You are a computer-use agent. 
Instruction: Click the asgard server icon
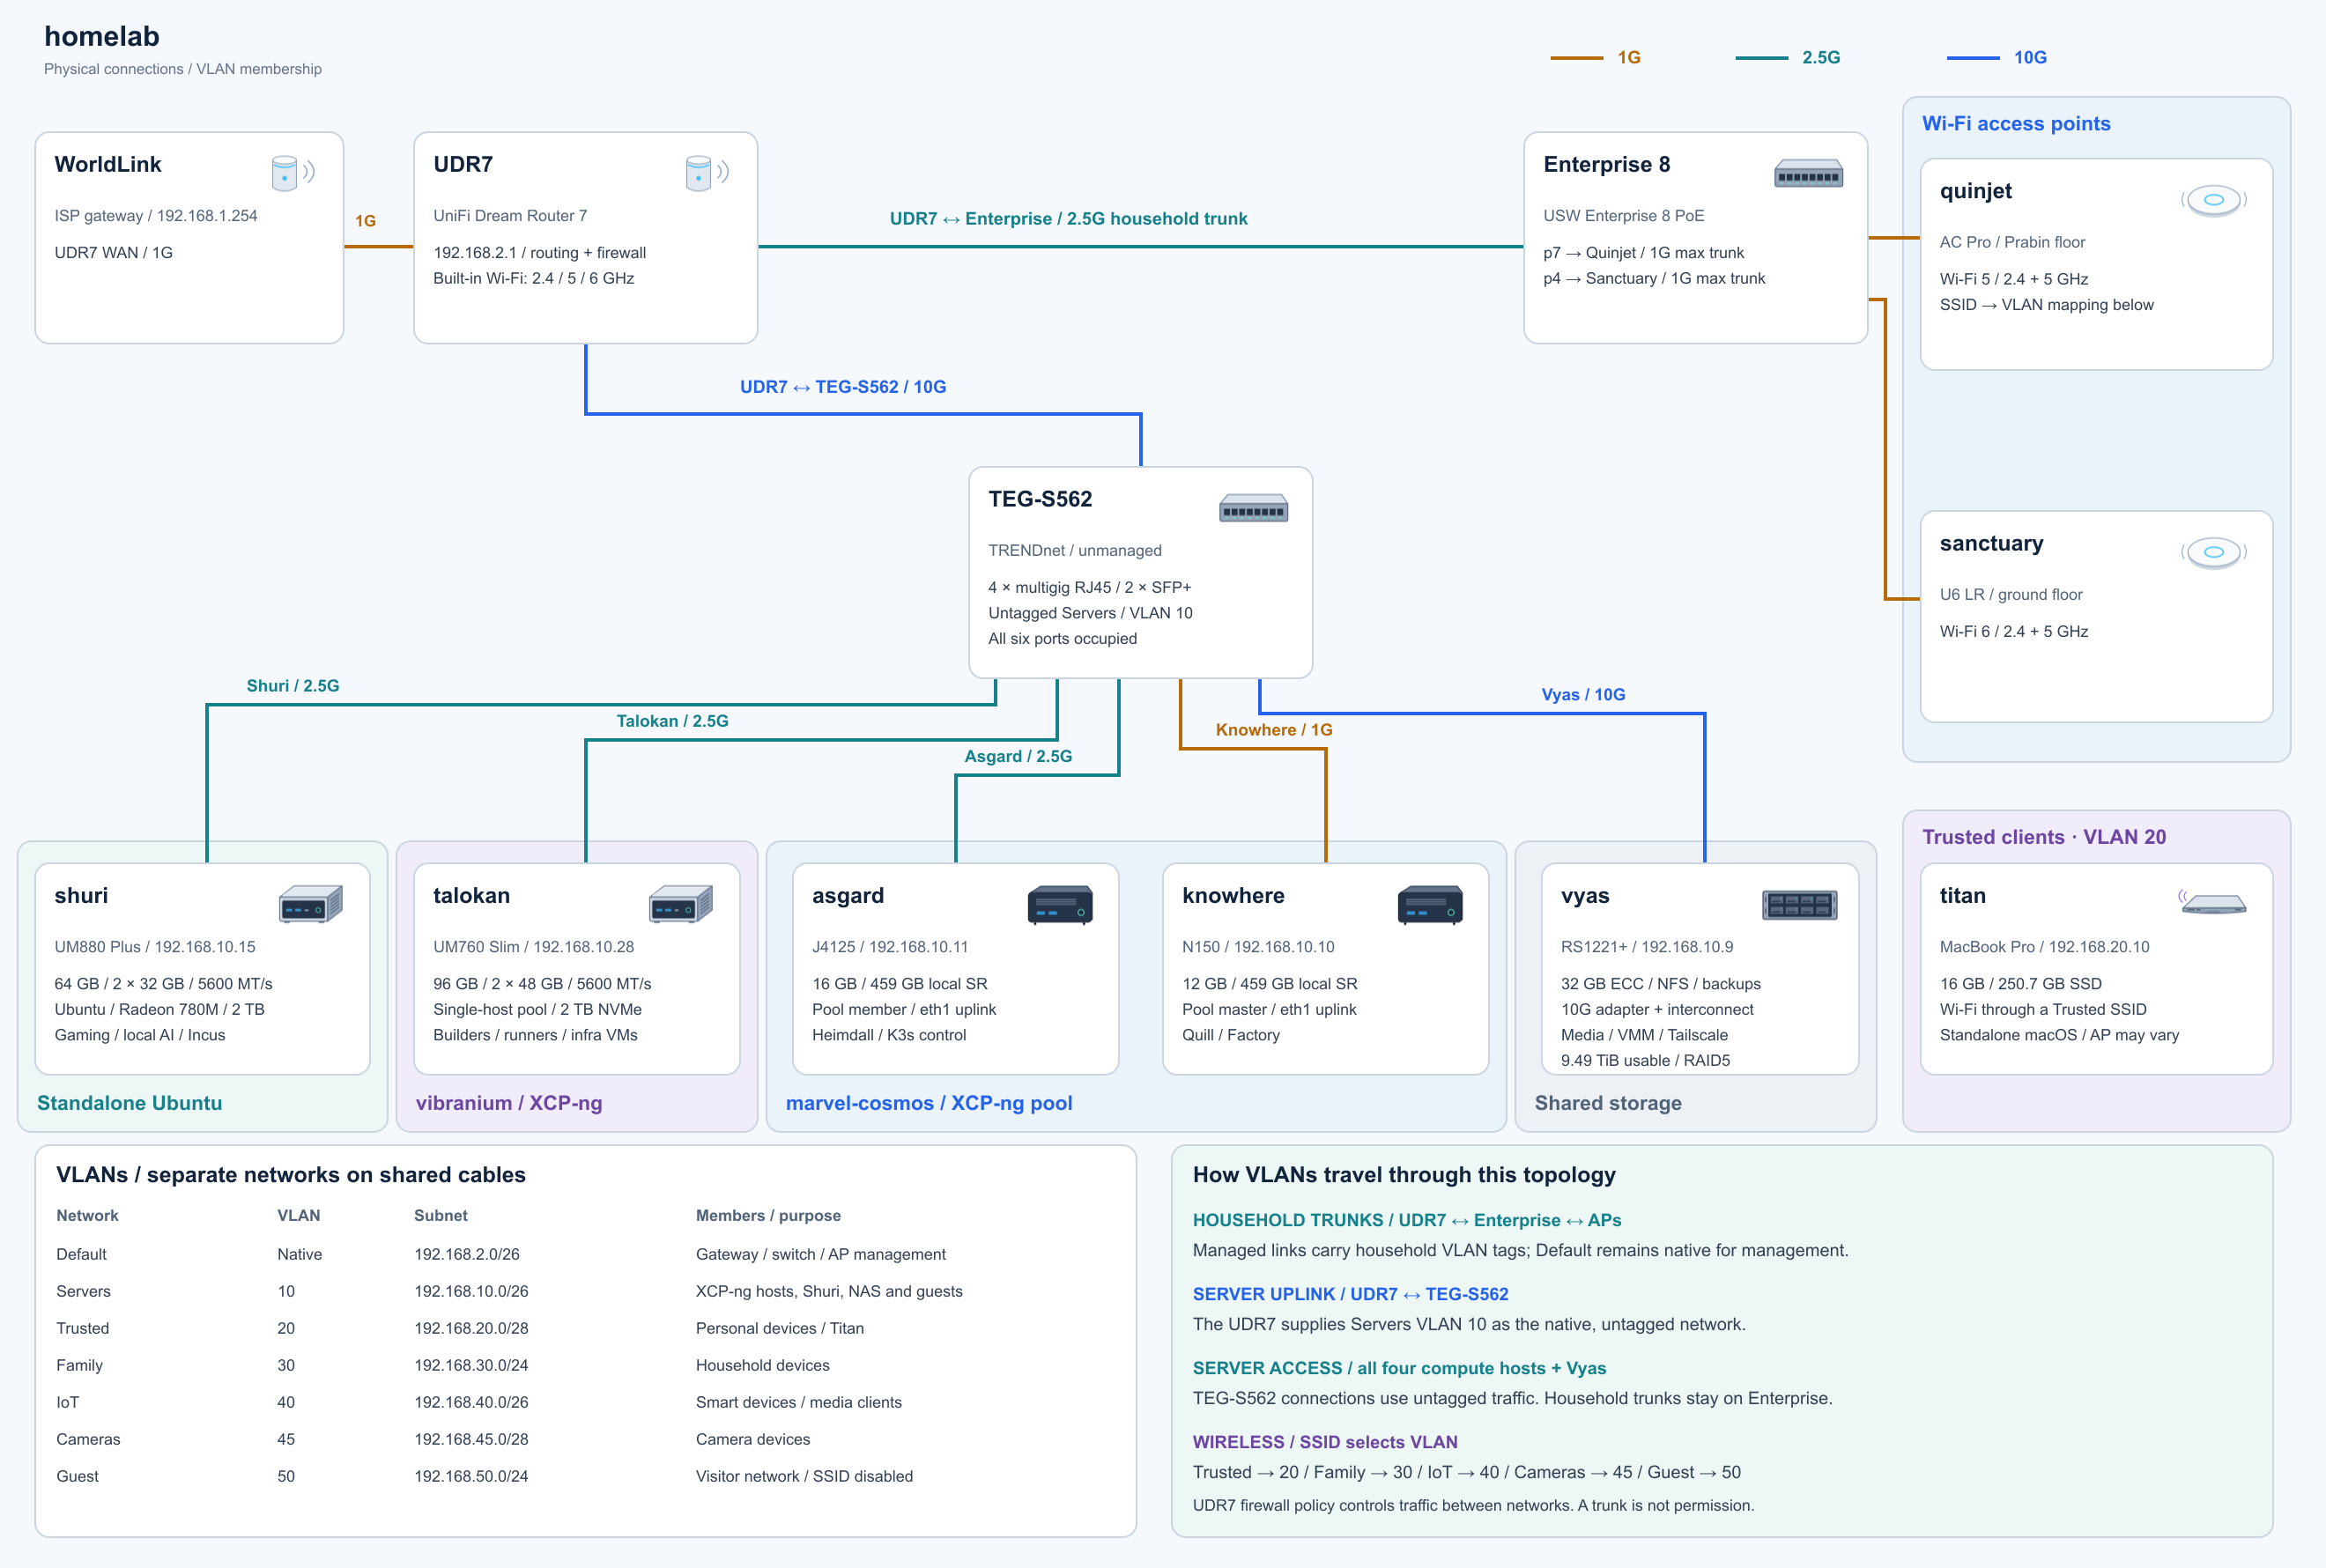1060,904
